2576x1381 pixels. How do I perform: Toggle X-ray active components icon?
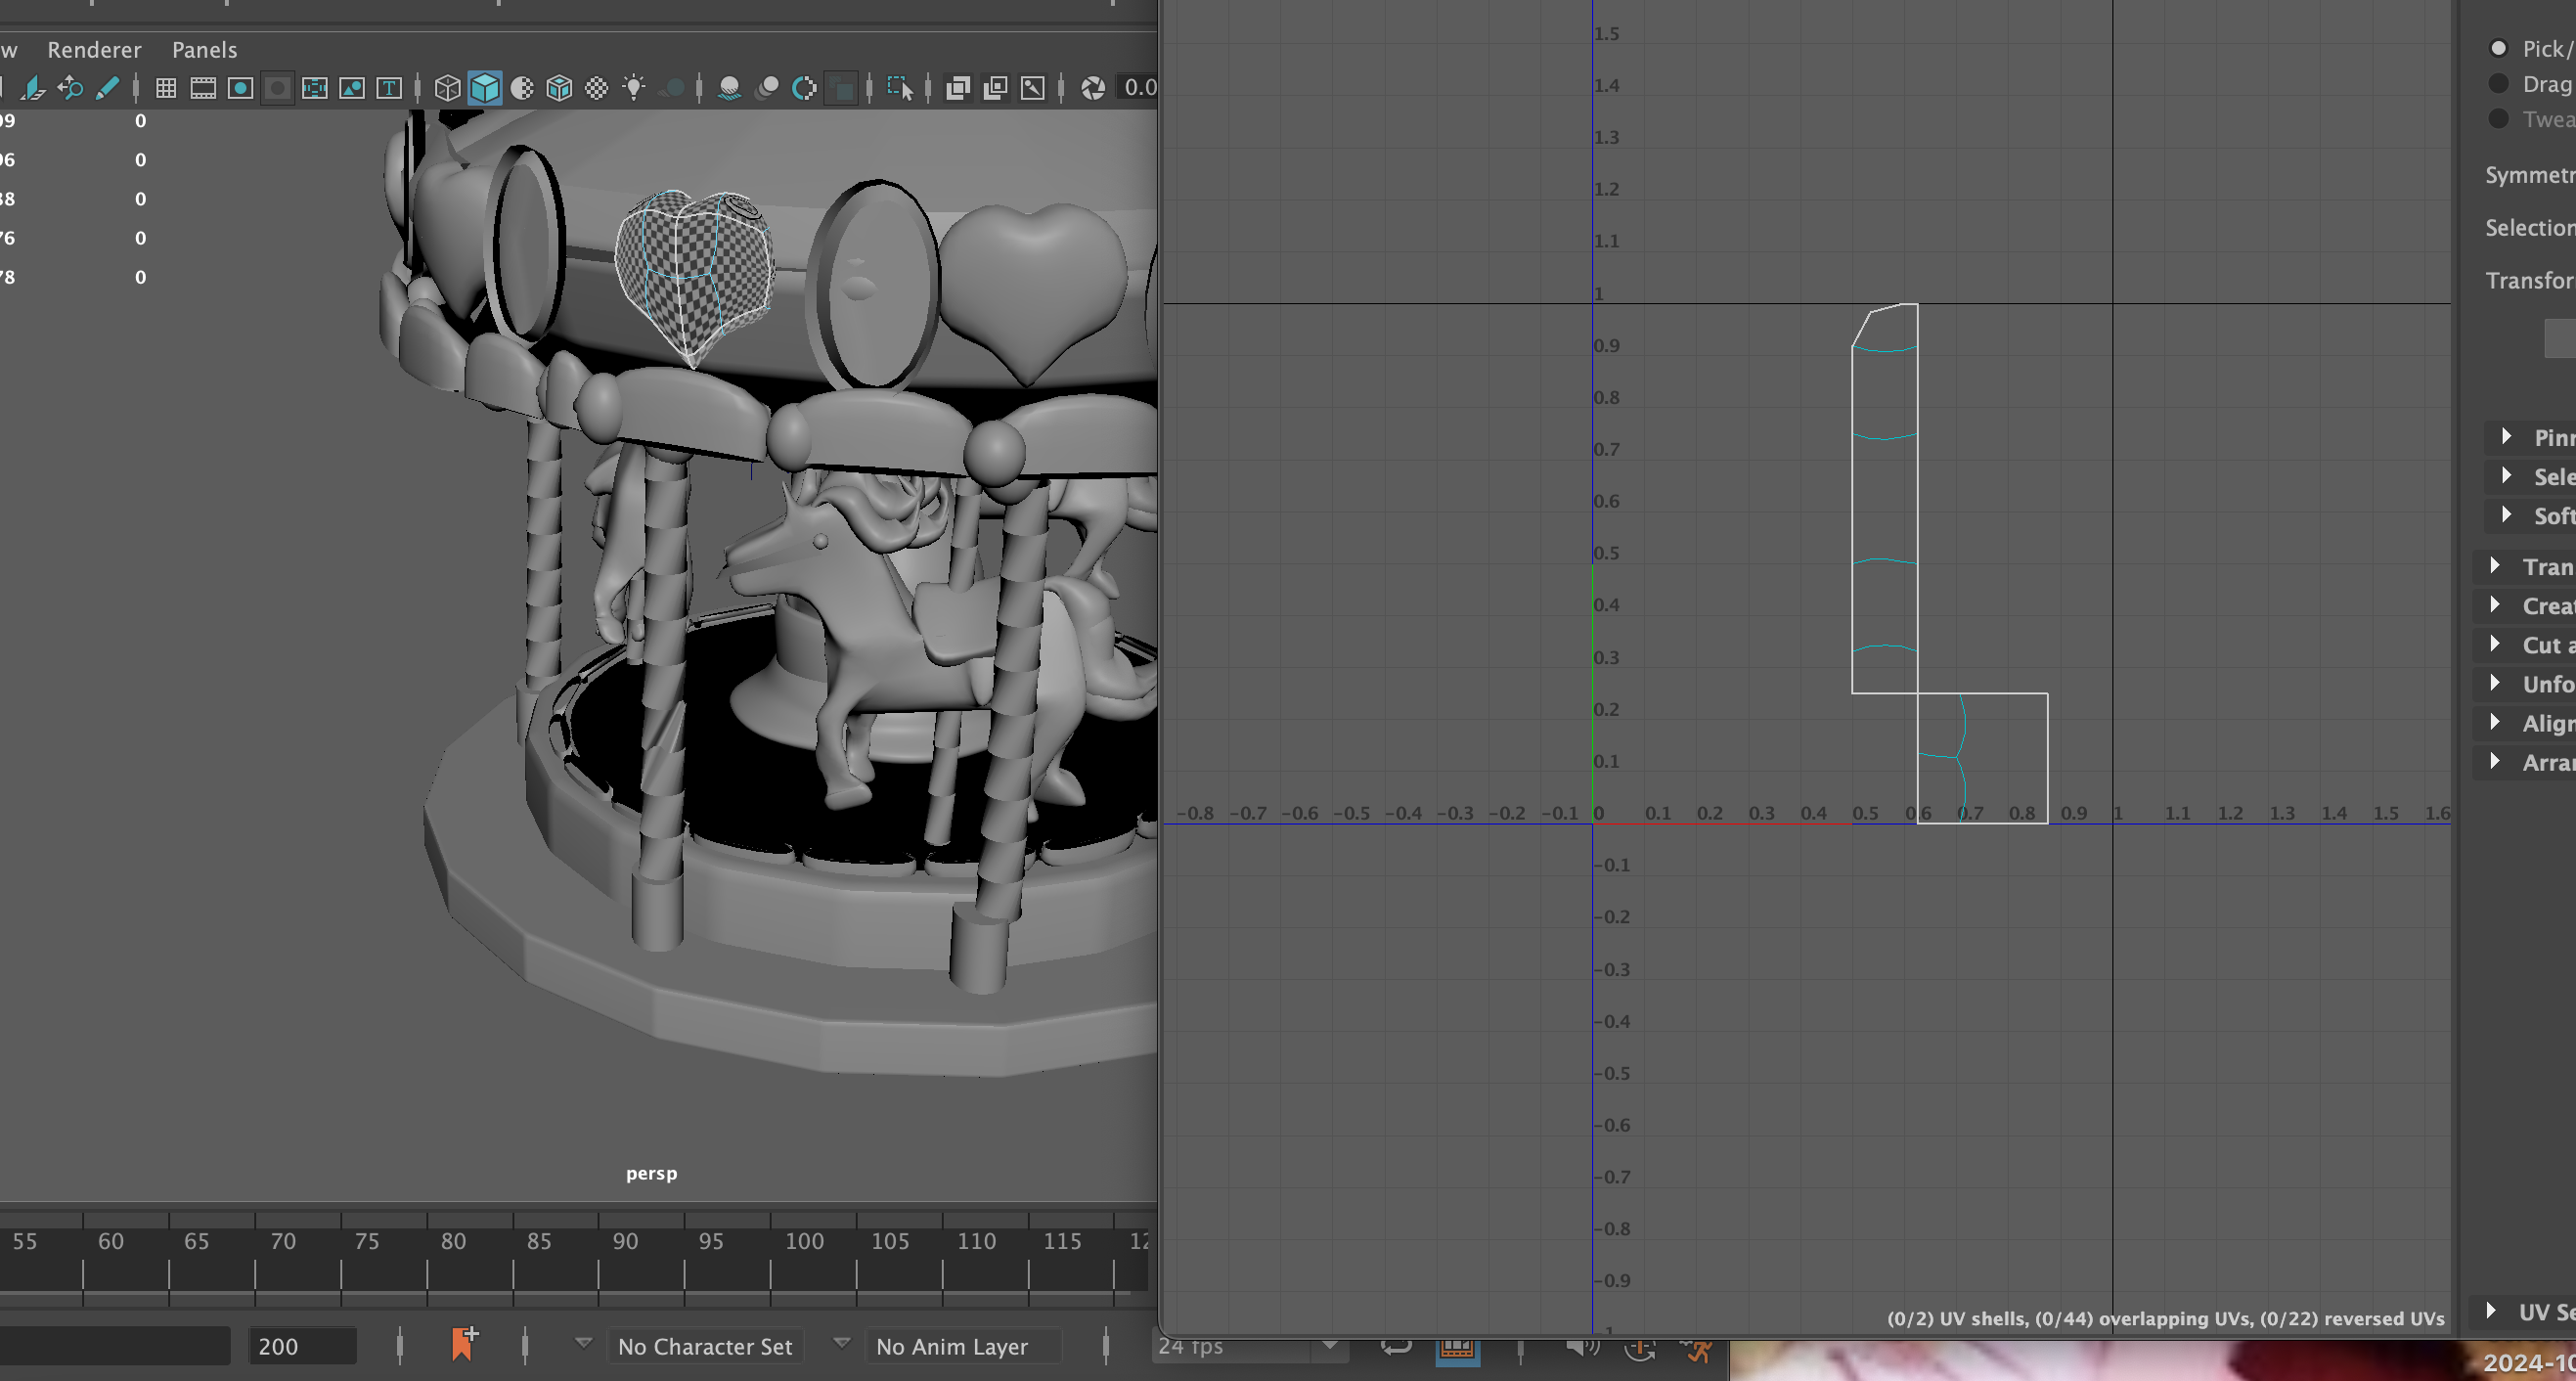pos(995,88)
